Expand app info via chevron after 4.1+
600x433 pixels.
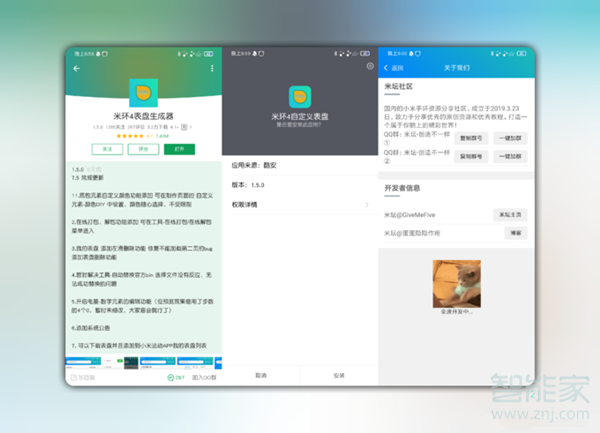[191, 127]
